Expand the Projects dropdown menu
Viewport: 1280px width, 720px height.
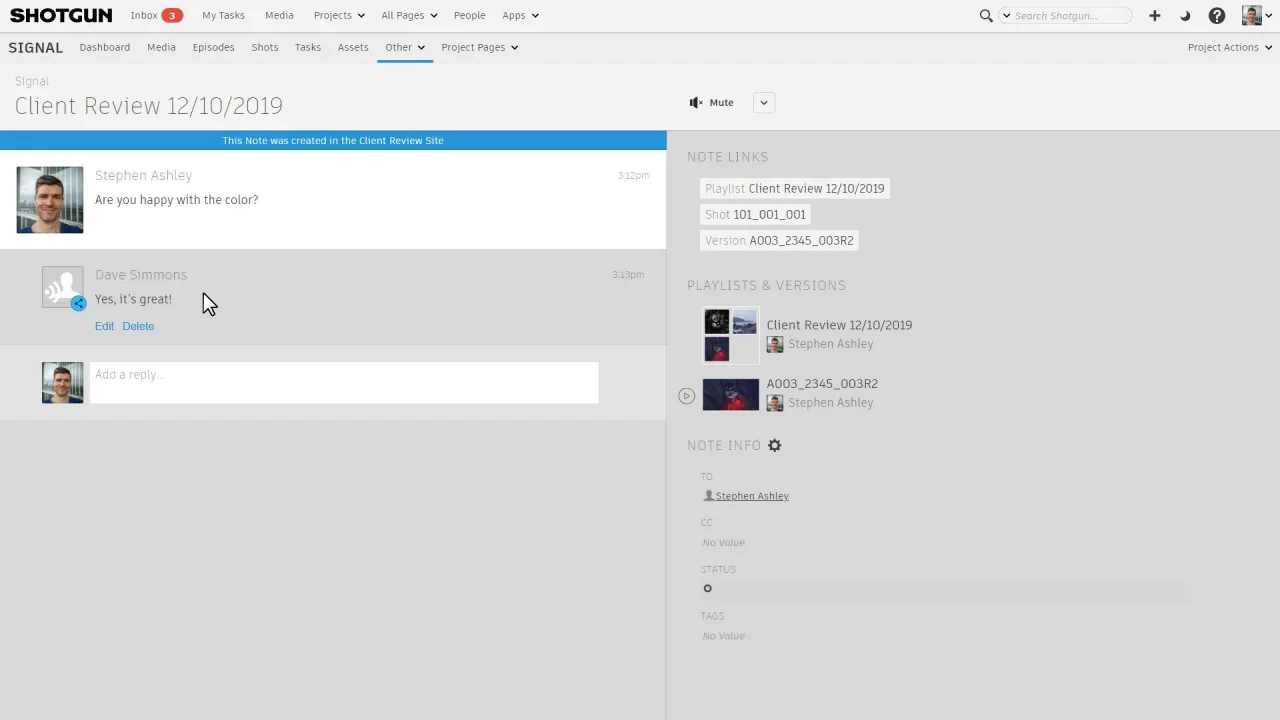[x=339, y=15]
